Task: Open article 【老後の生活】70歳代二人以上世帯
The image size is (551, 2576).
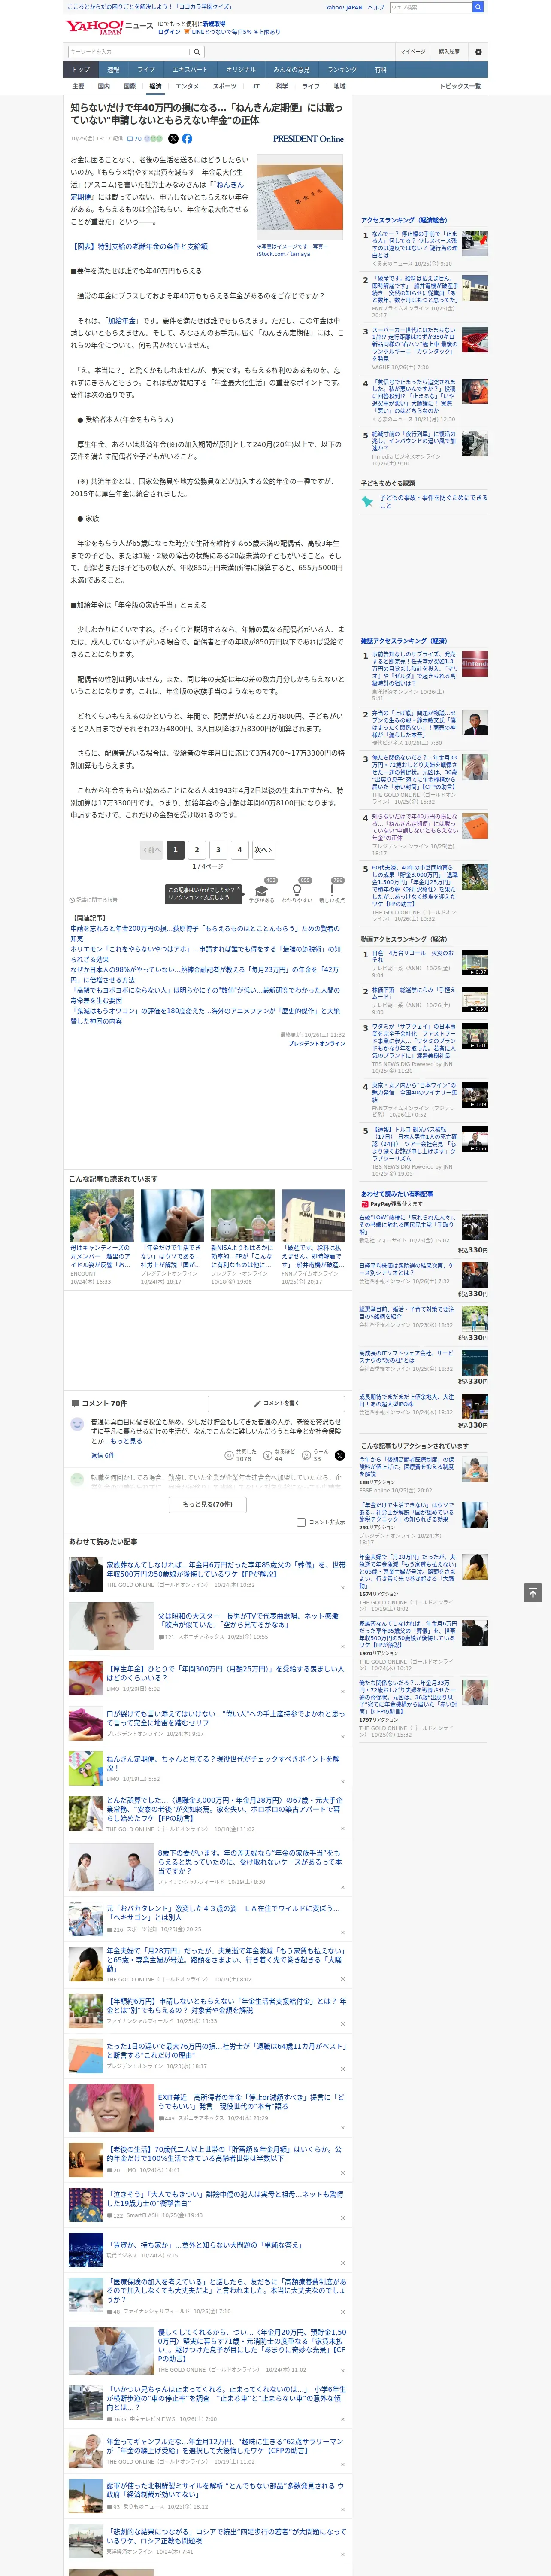Action: point(225,2153)
